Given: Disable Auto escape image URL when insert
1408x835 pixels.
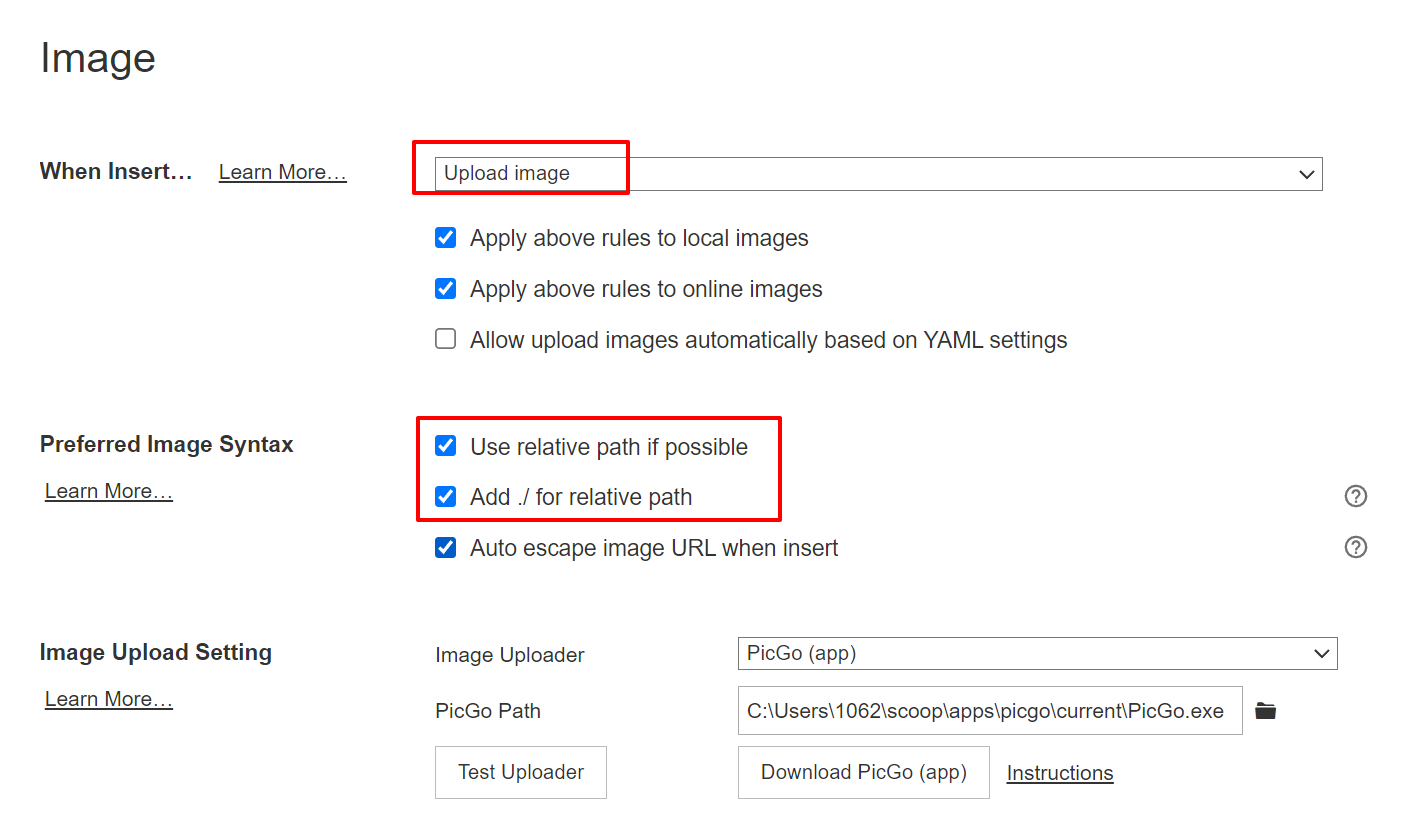Looking at the screenshot, I should (x=445, y=547).
